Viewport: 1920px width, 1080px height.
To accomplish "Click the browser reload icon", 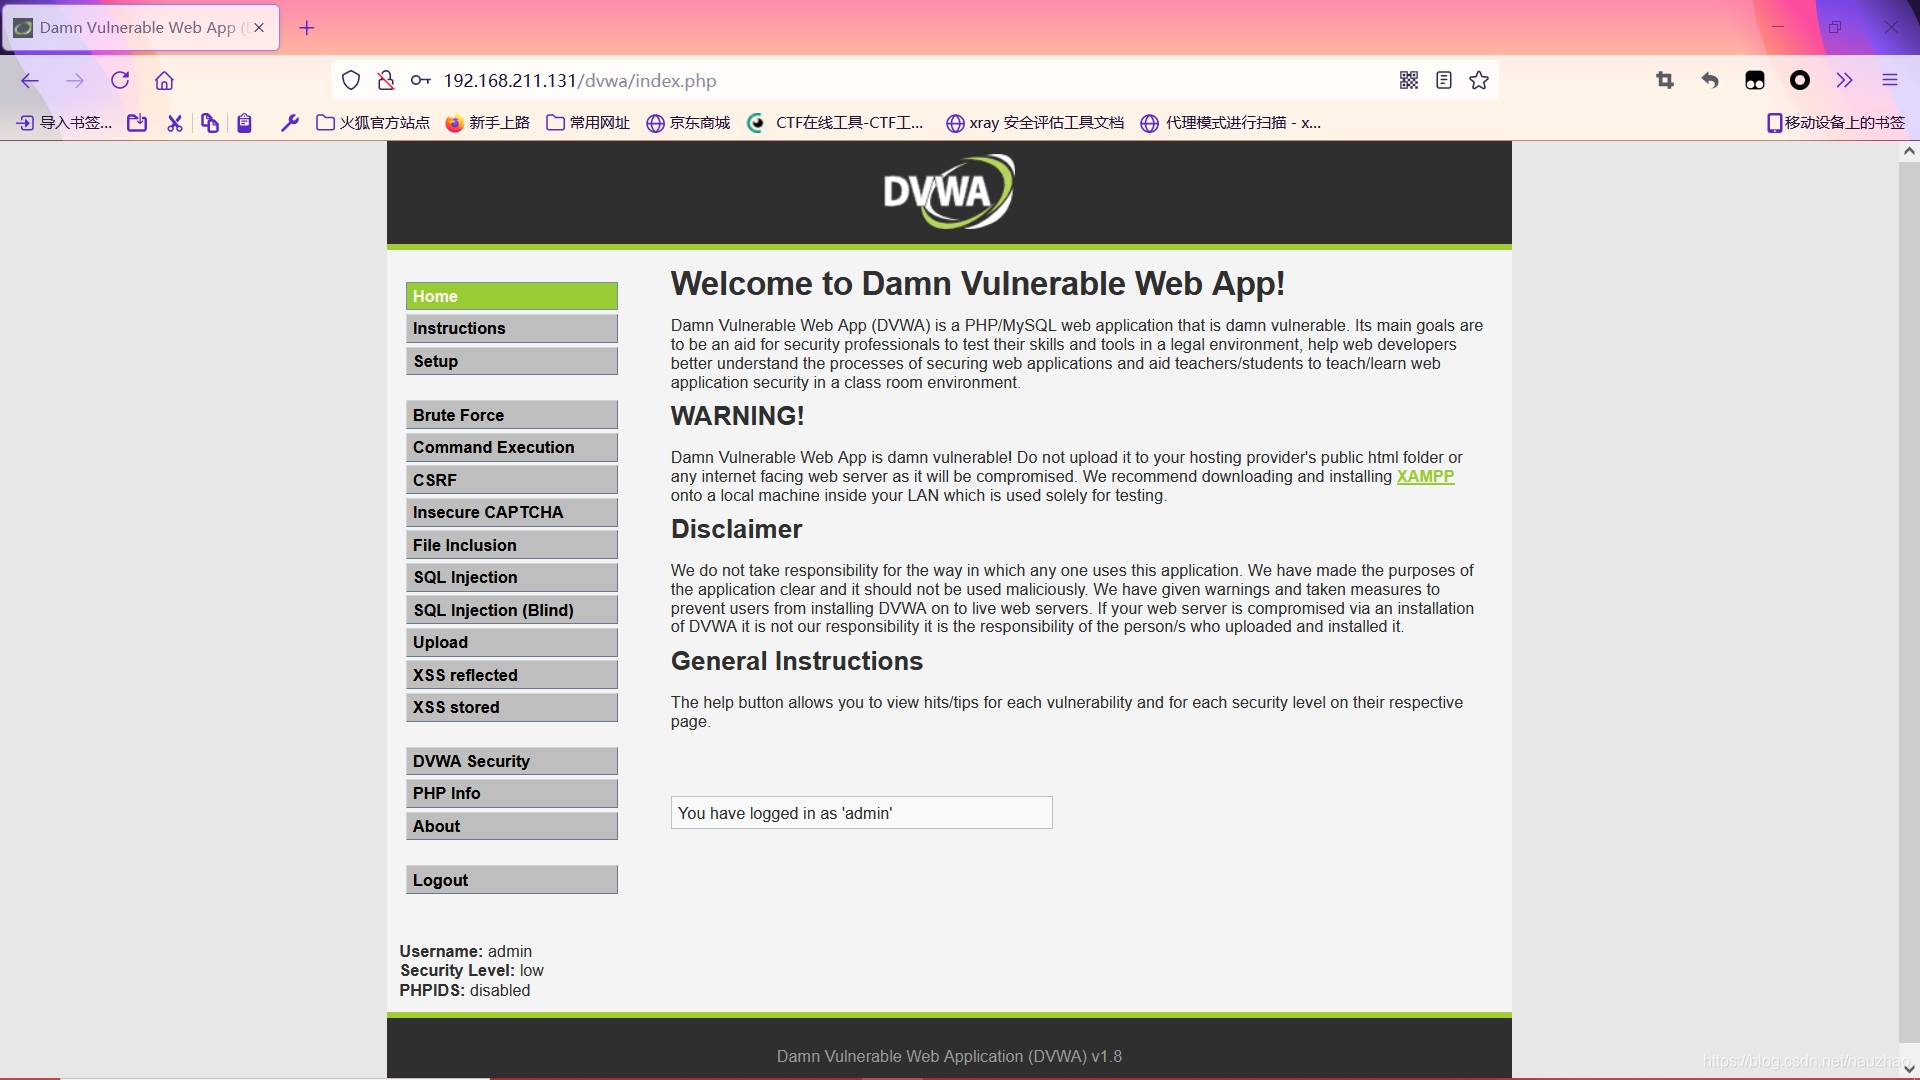I will [120, 81].
